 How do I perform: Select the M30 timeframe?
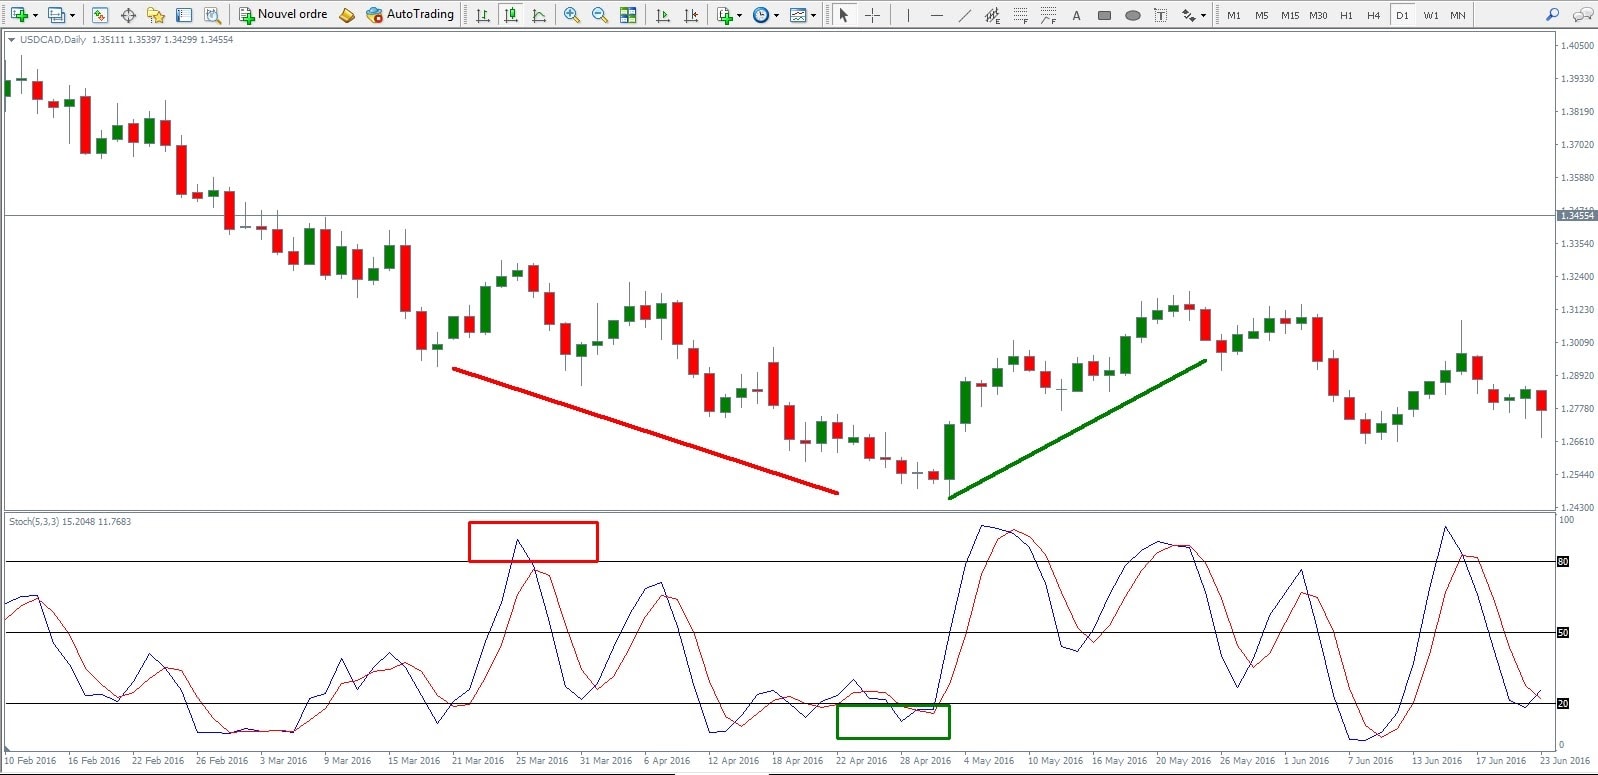pyautogui.click(x=1318, y=15)
